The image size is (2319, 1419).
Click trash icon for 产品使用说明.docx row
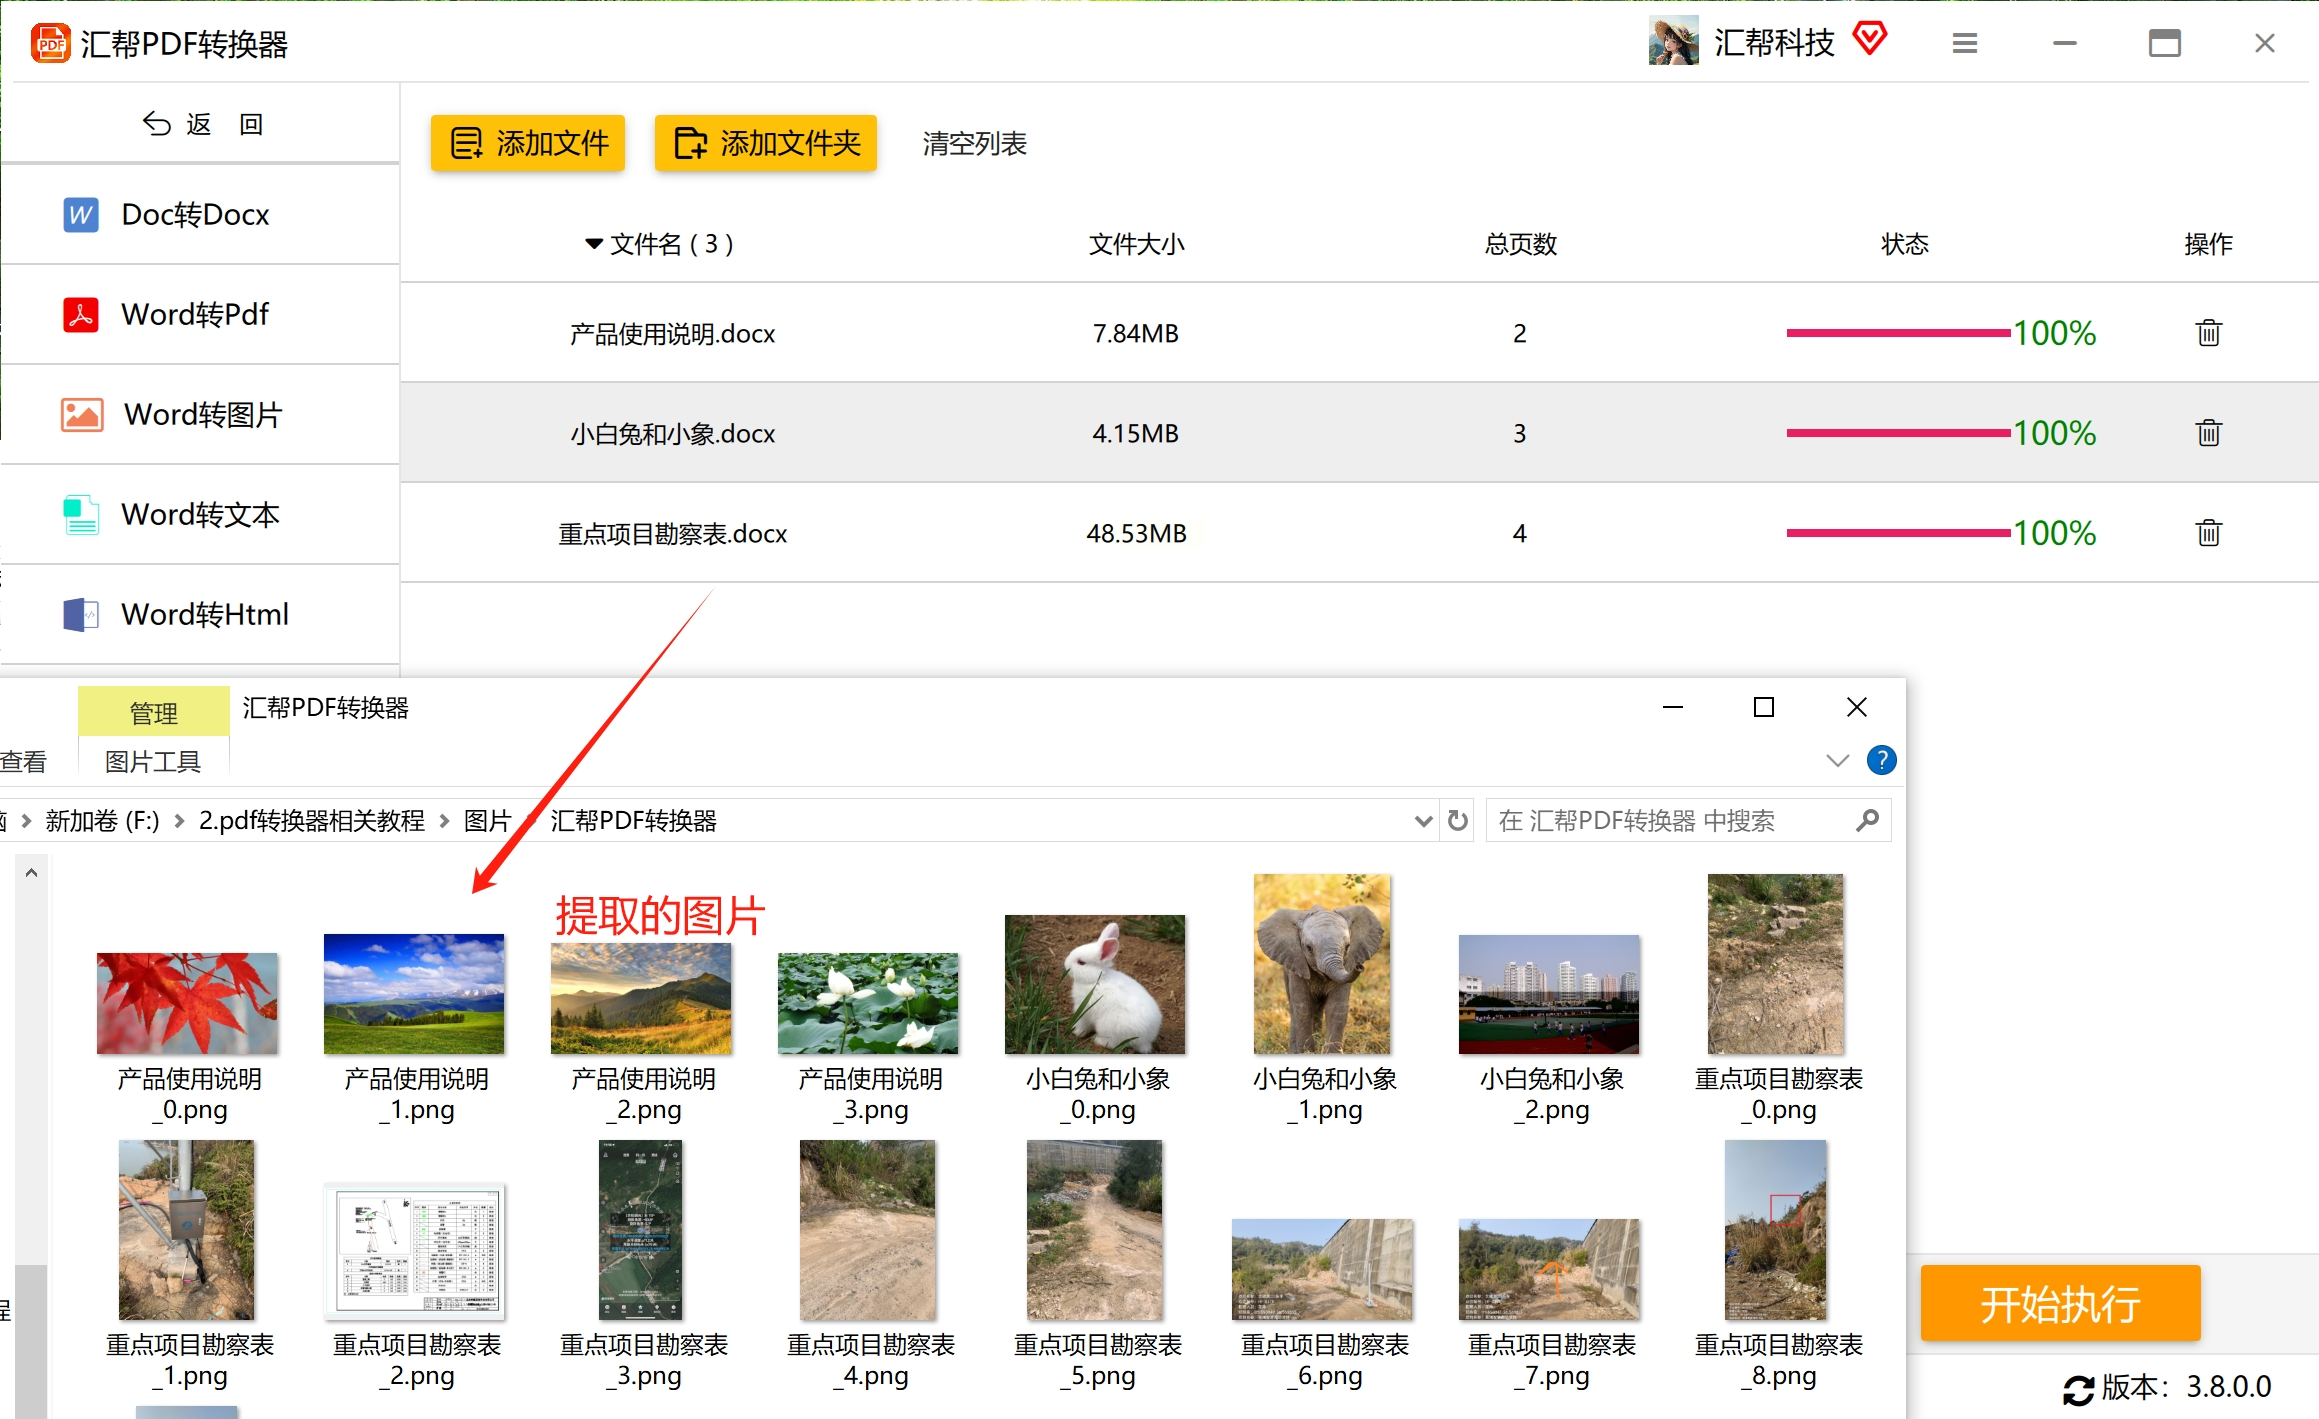pos(2208,333)
